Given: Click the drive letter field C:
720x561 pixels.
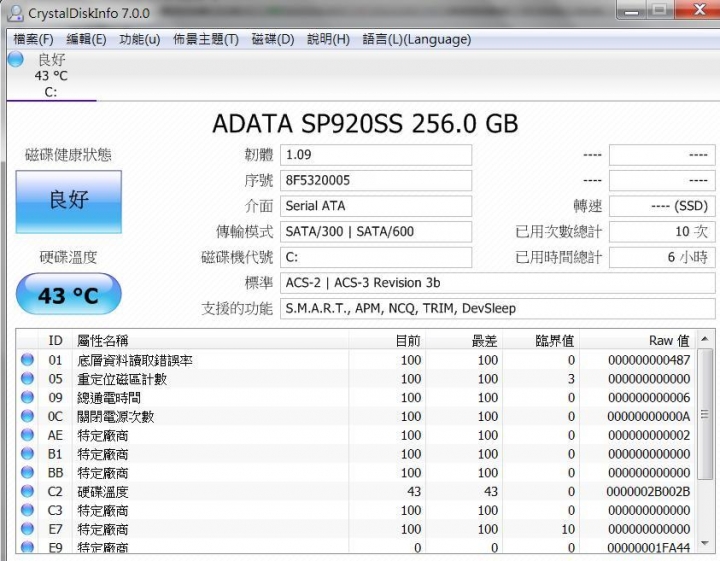Looking at the screenshot, I should click(376, 257).
